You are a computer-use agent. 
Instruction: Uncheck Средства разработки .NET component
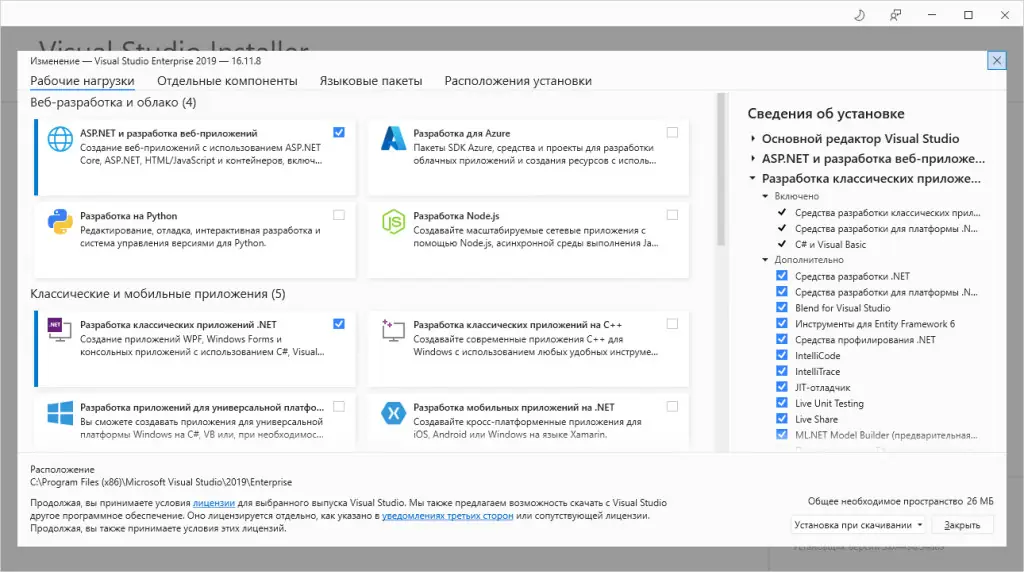(x=782, y=276)
